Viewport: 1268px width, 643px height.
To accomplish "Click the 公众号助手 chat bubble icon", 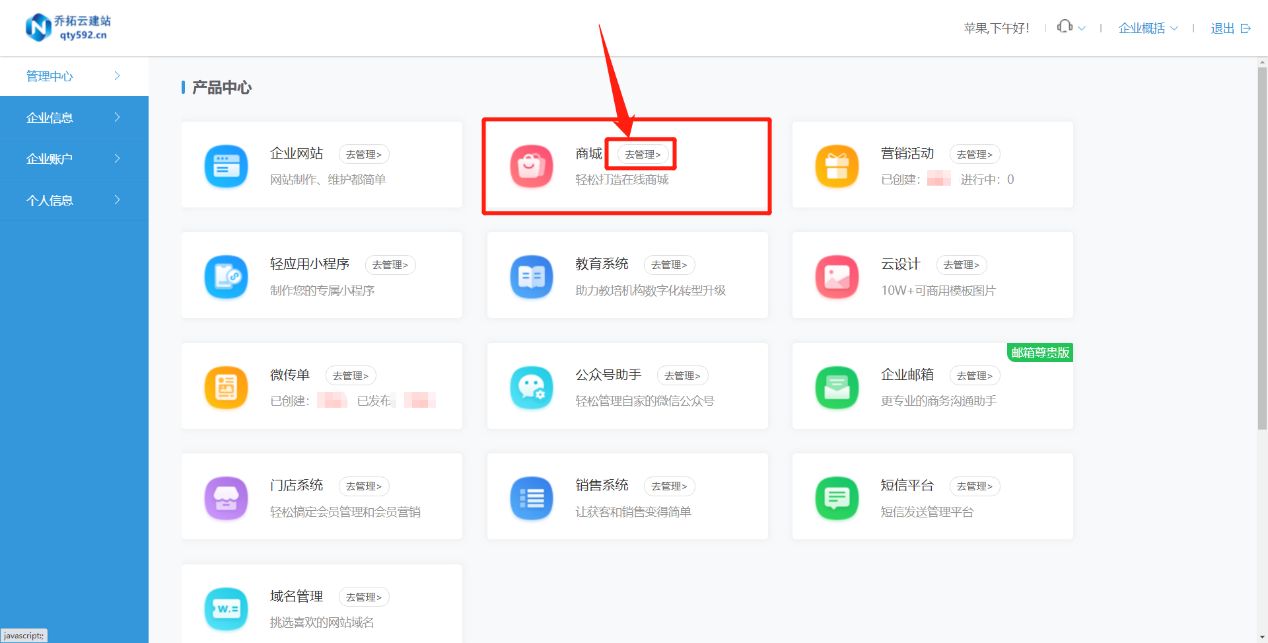I will pyautogui.click(x=531, y=386).
